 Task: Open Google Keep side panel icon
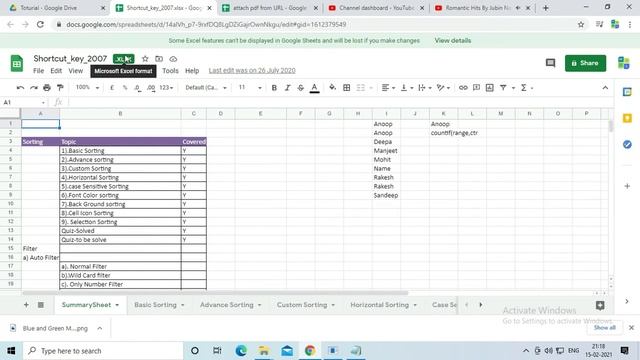point(627,118)
